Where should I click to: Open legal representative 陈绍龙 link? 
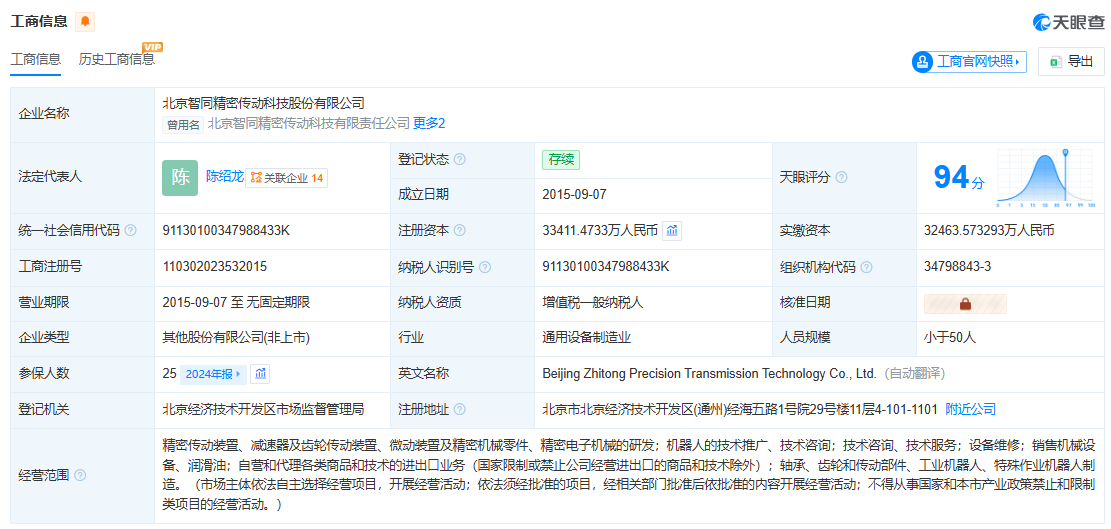click(x=225, y=176)
